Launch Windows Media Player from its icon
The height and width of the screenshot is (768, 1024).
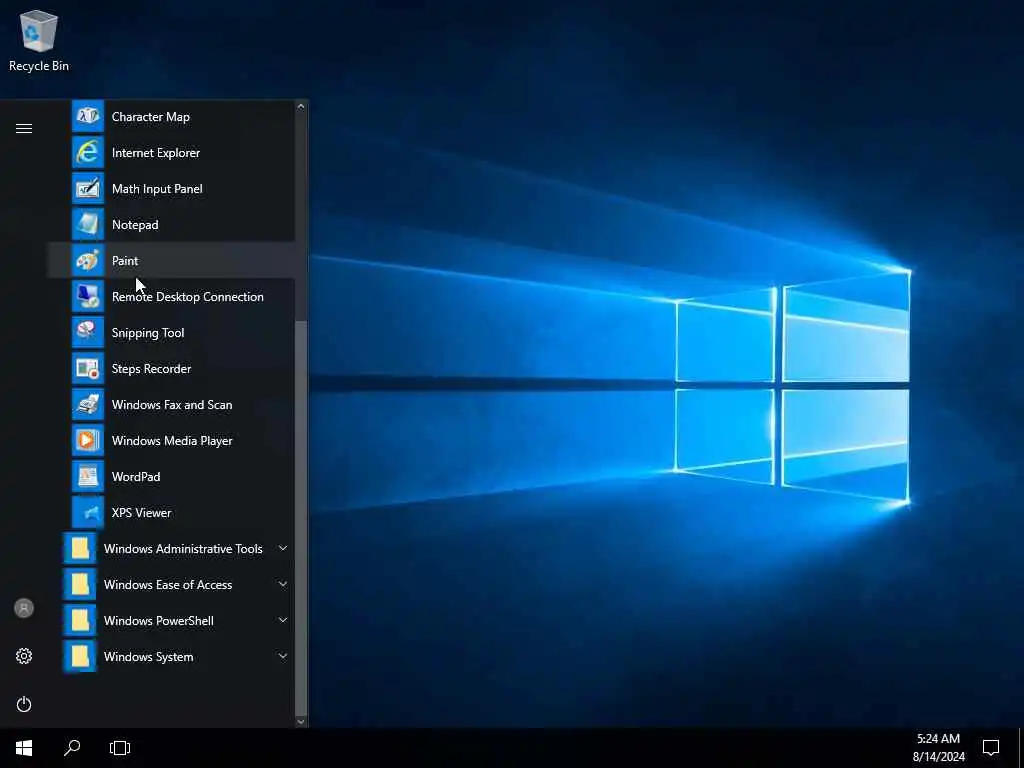coord(88,440)
